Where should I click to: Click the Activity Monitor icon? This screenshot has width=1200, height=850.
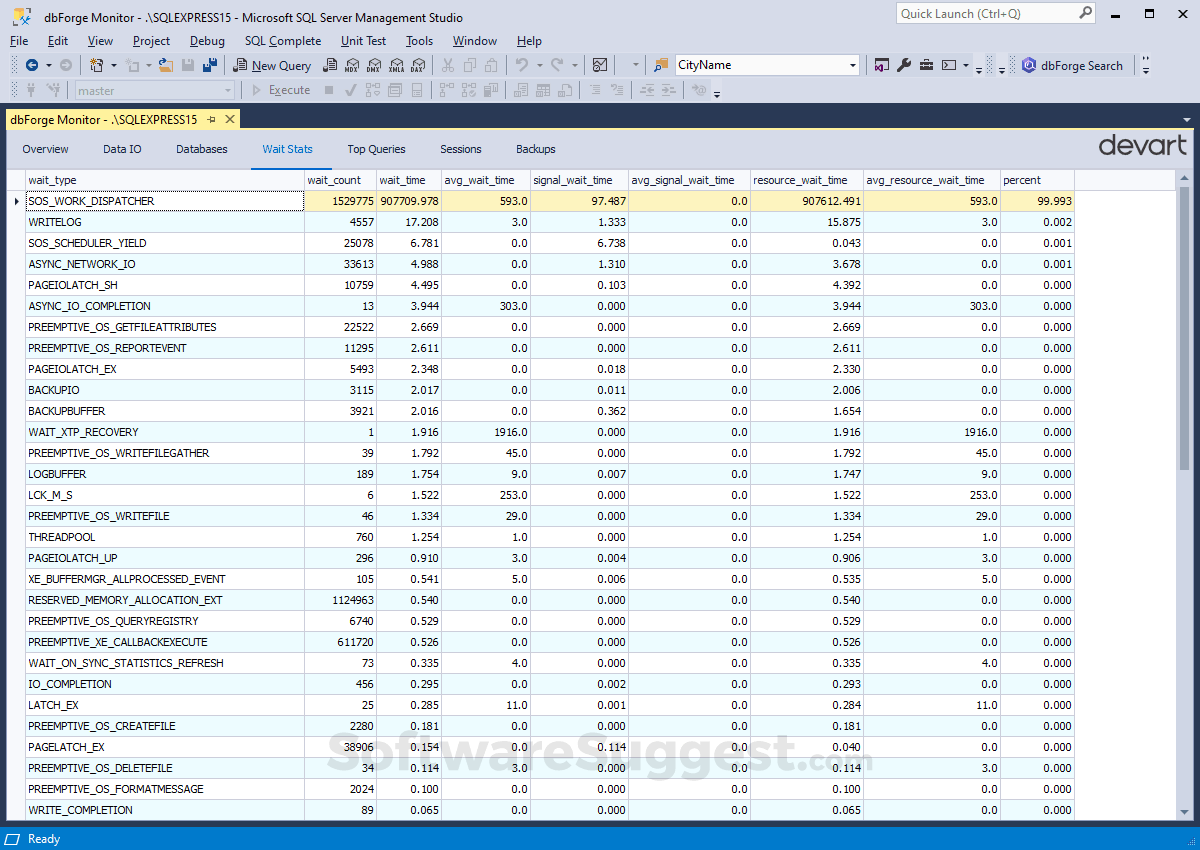point(600,65)
